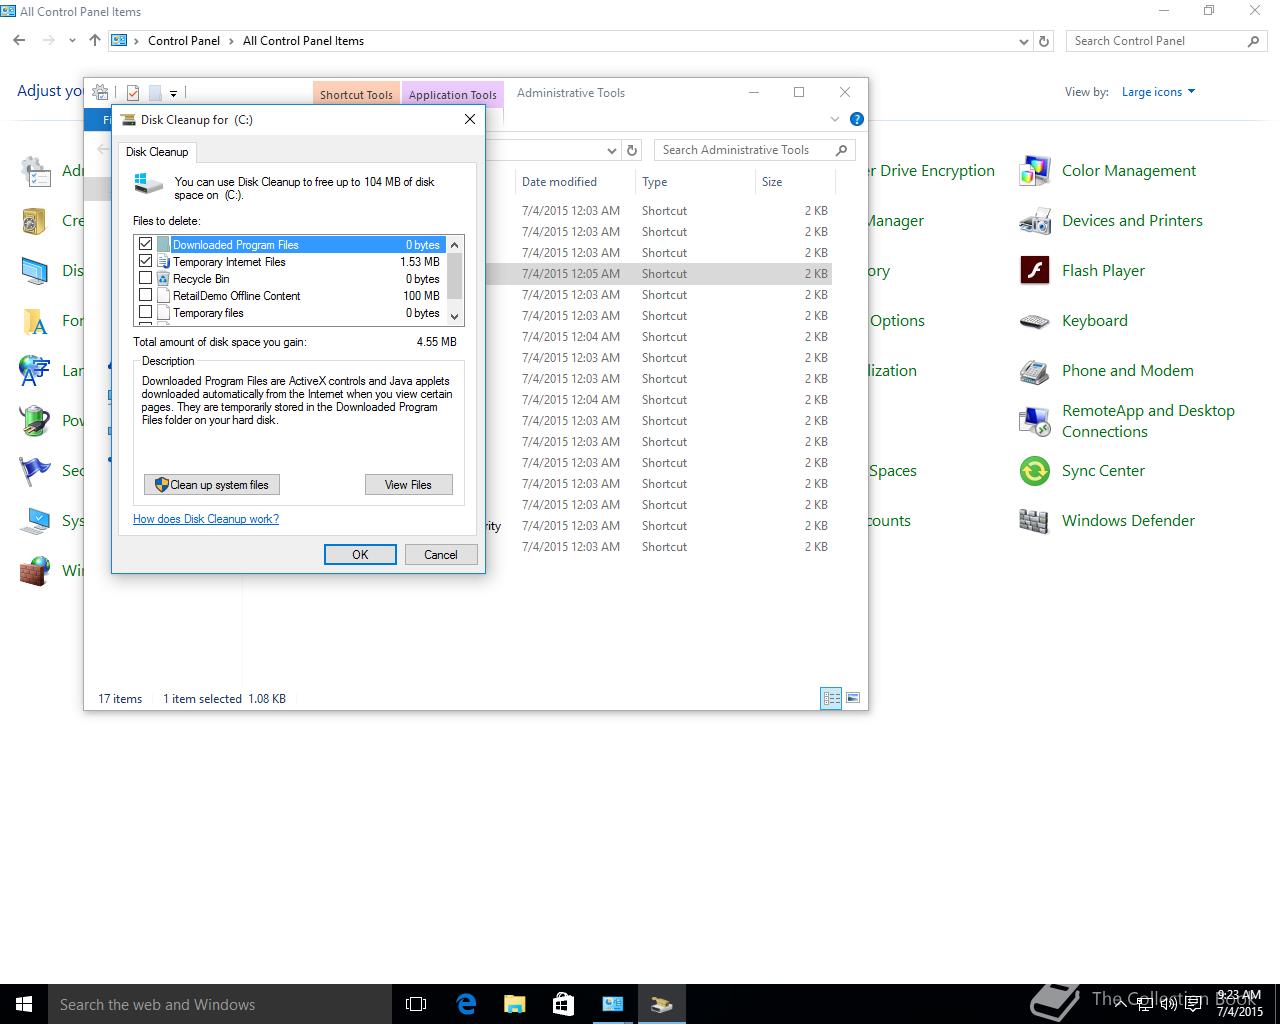Go up one level in Control Panel
The height and width of the screenshot is (1024, 1280).
tap(95, 41)
